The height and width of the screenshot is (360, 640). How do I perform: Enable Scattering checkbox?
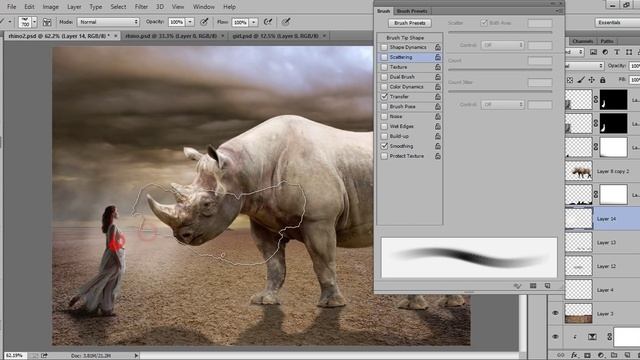point(384,57)
